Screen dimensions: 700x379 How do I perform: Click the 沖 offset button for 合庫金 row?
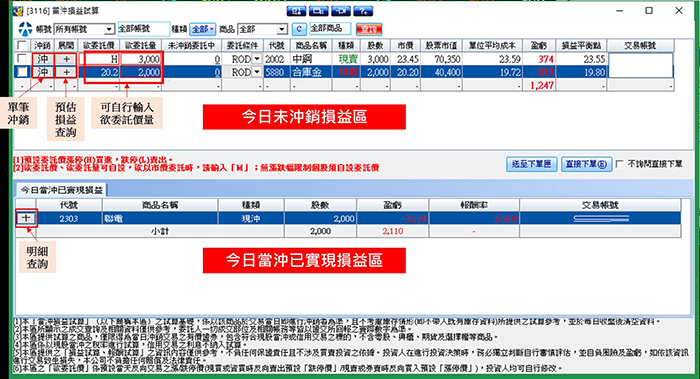click(x=43, y=72)
